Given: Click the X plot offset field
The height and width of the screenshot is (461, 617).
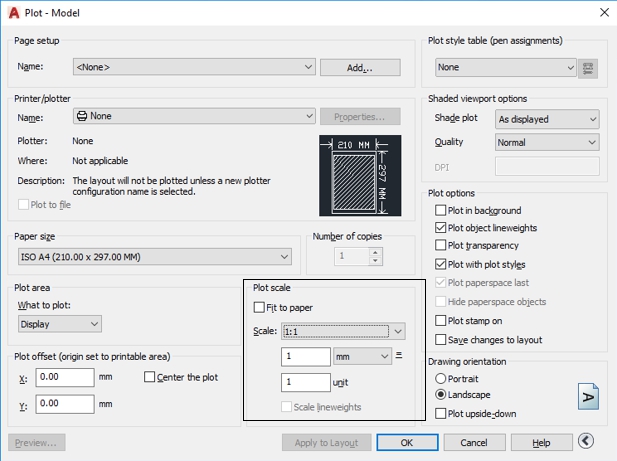Looking at the screenshot, I should [x=65, y=377].
